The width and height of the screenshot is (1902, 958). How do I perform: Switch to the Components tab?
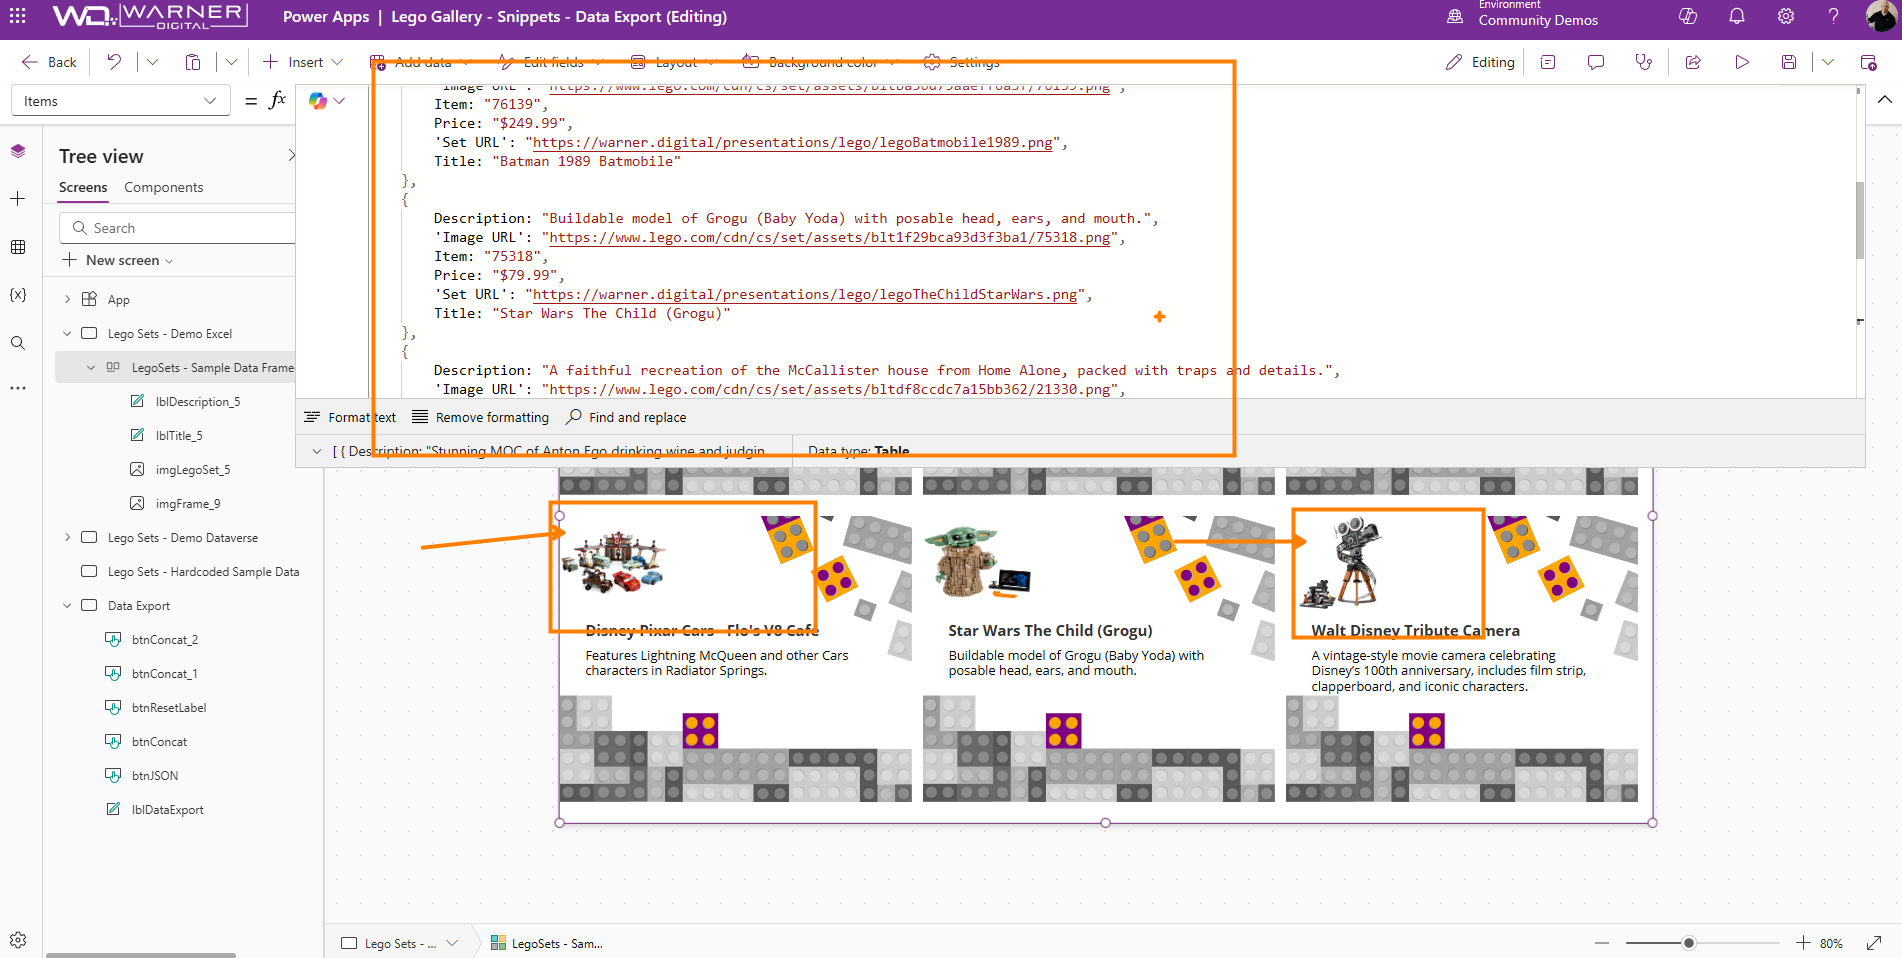163,187
